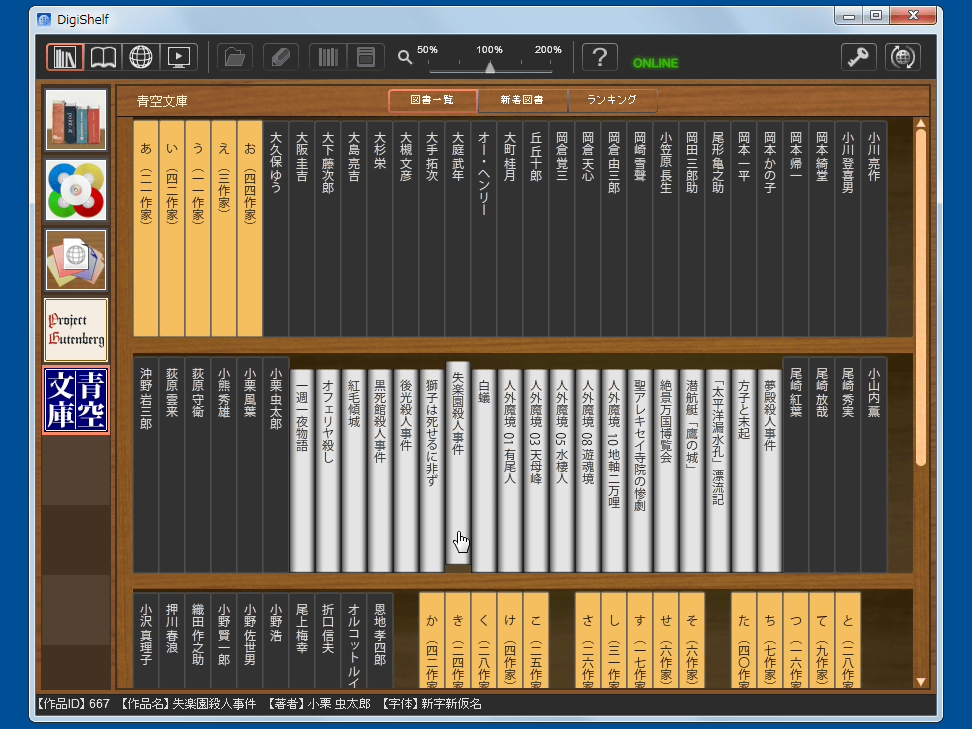Open author 岡本かの子
The width and height of the screenshot is (972, 729).
click(x=770, y=228)
